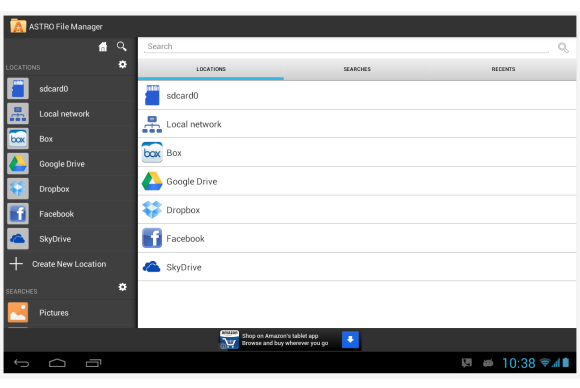Select the Google Drive icon in sidebar
The width and height of the screenshot is (580, 388).
click(x=18, y=164)
